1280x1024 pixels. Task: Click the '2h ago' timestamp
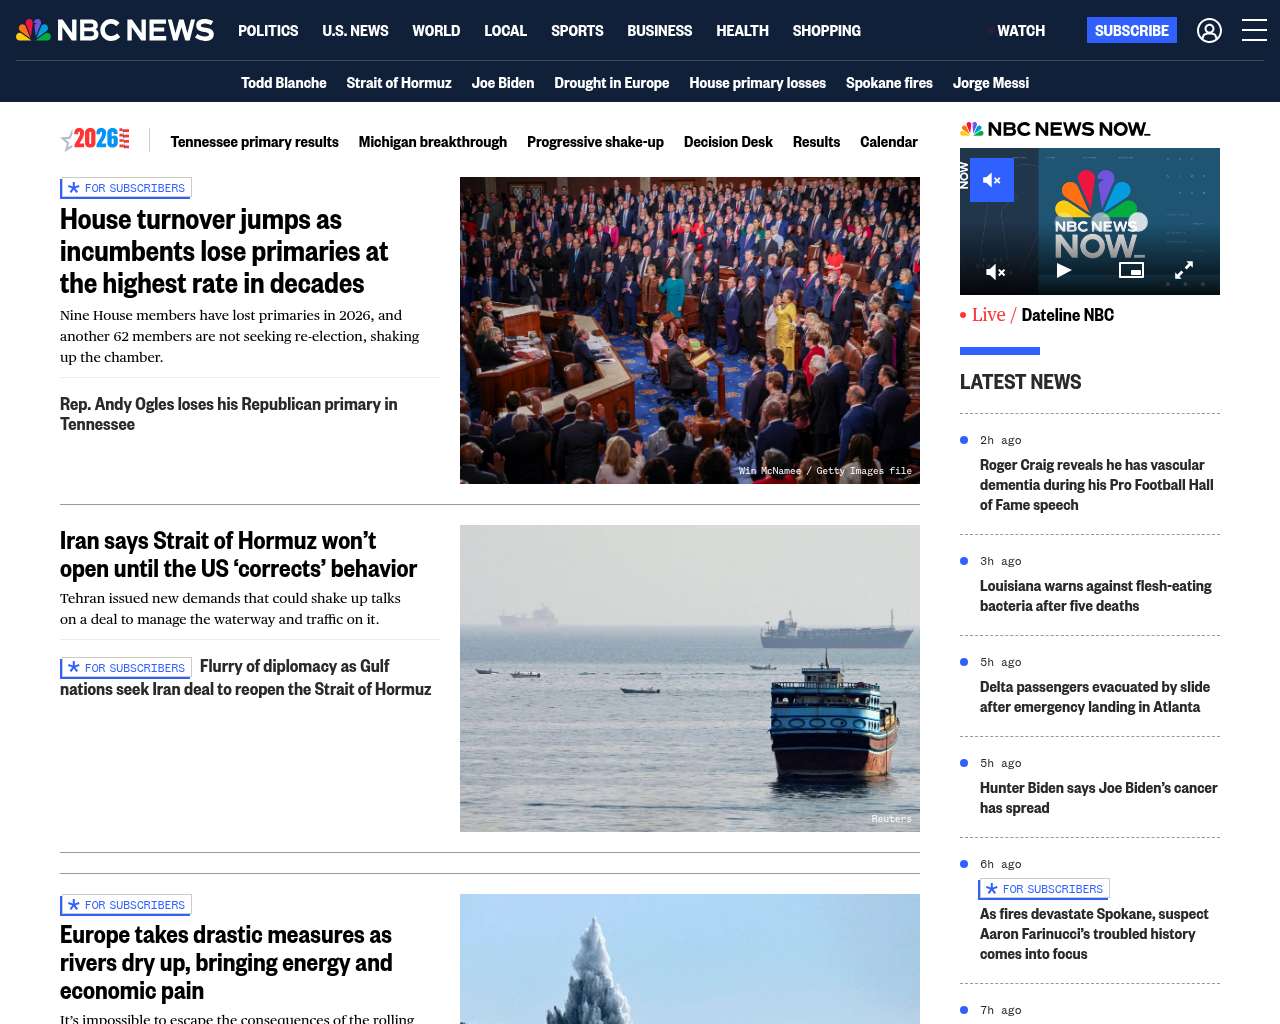point(1001,440)
